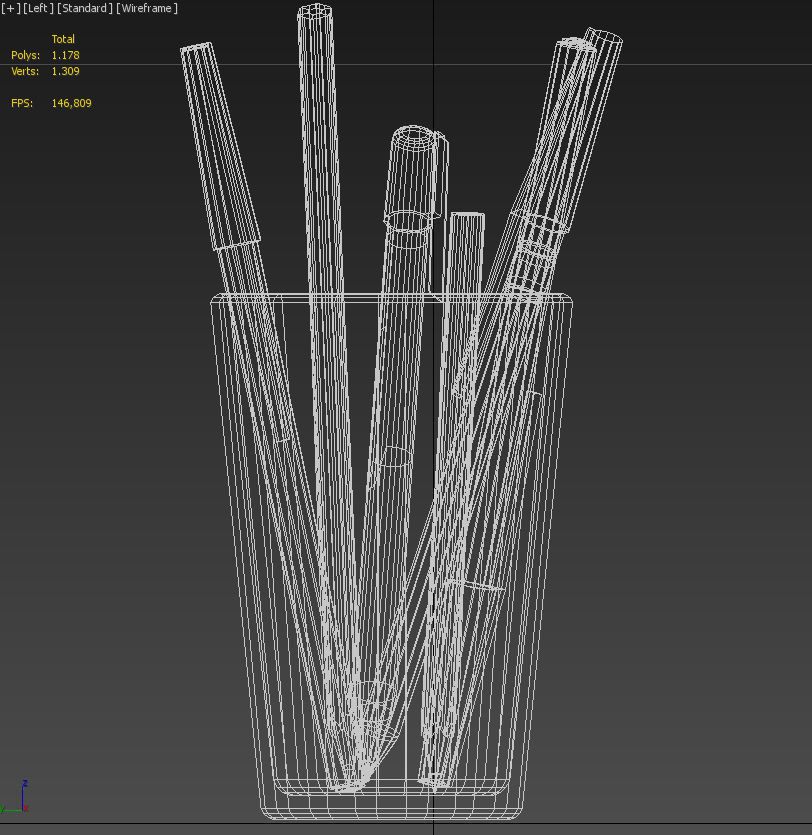Open the [+] viewport general menu
Image resolution: width=812 pixels, height=835 pixels.
pos(11,9)
